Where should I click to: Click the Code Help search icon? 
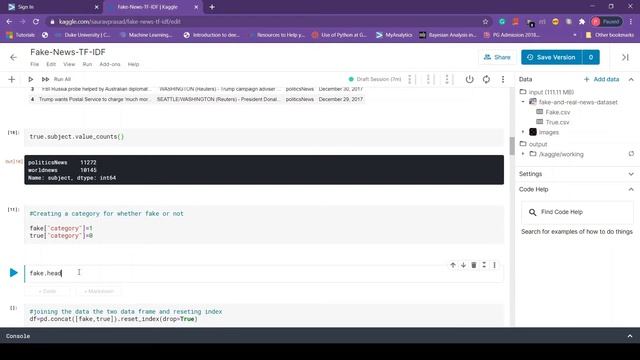532,212
